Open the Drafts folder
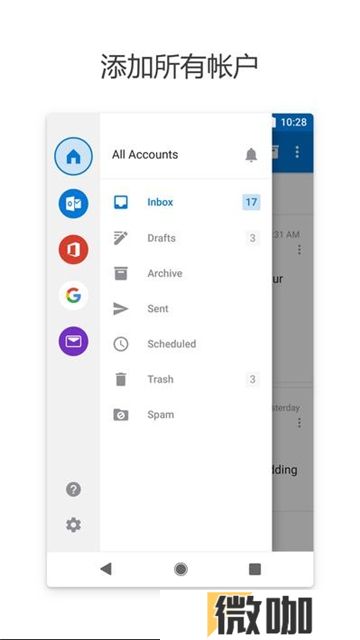Image resolution: width=360 pixels, height=640 pixels. coord(186,238)
